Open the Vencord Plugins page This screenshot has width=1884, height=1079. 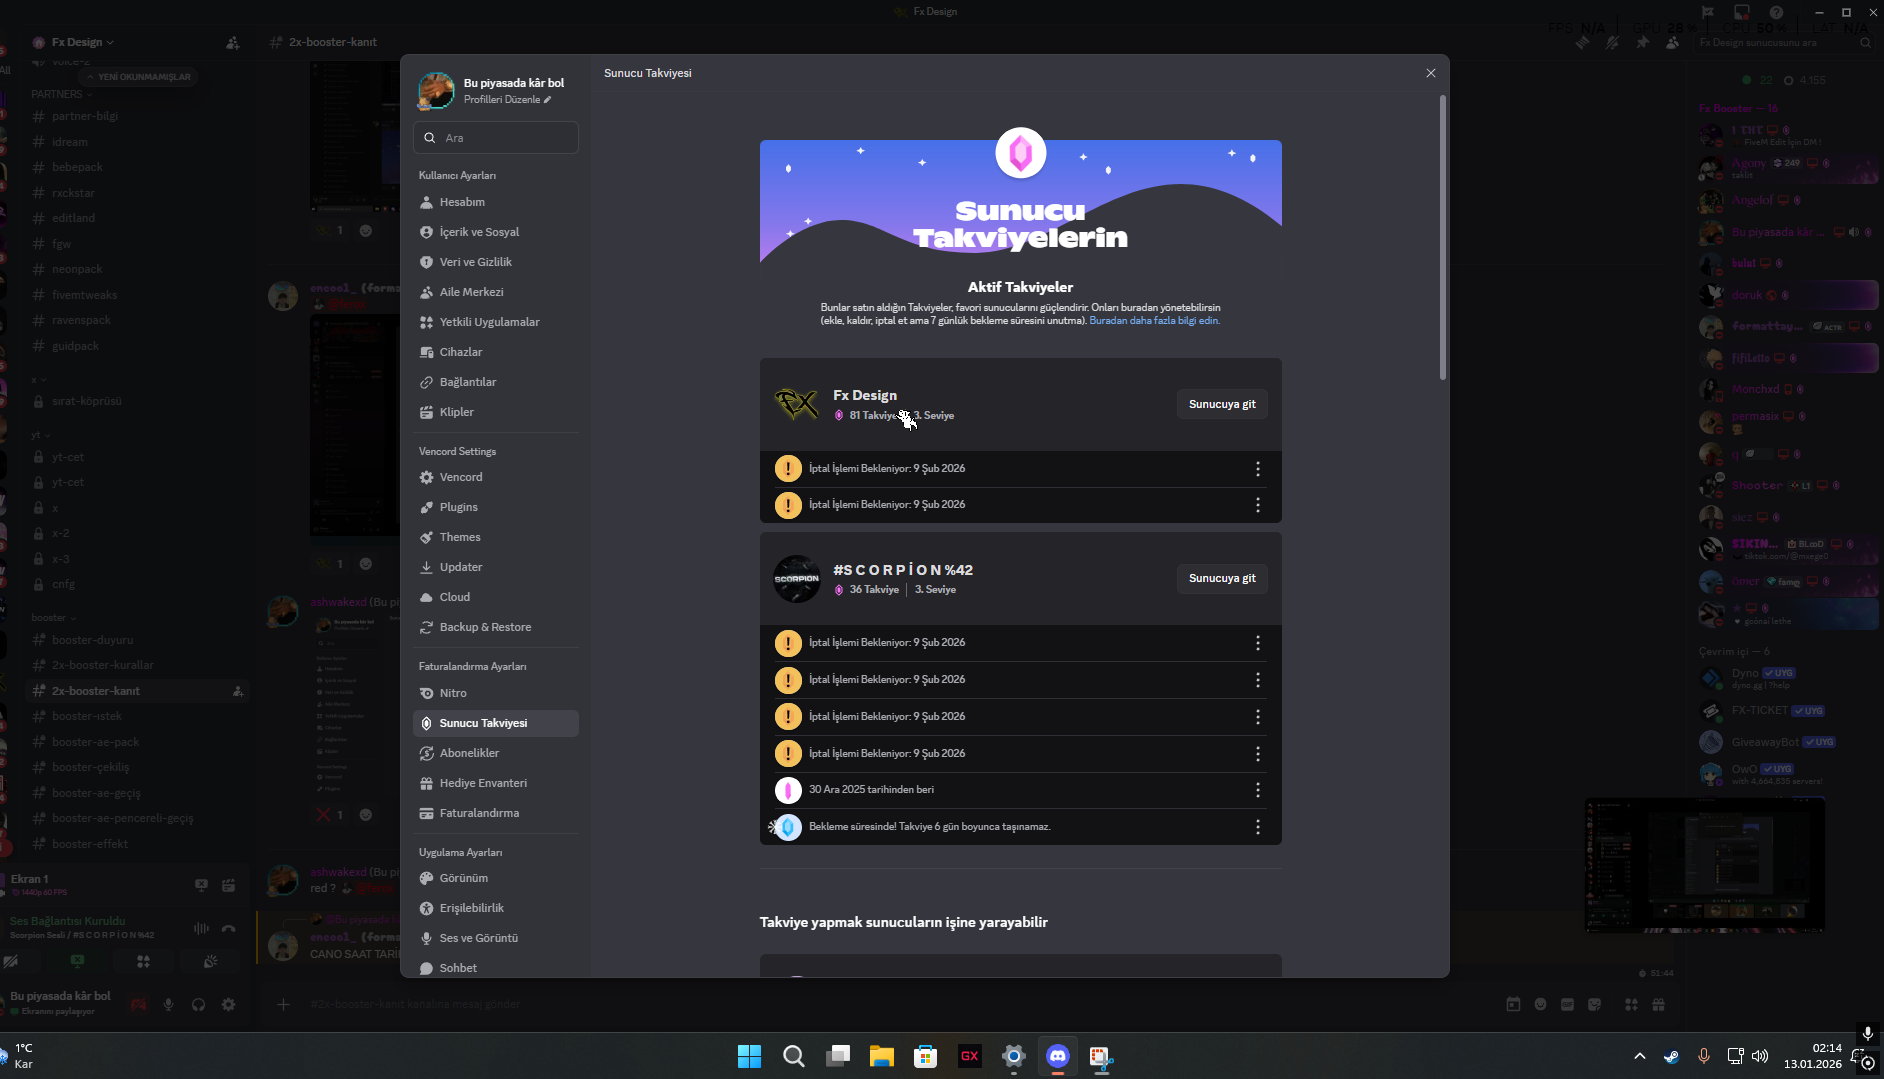click(496, 507)
